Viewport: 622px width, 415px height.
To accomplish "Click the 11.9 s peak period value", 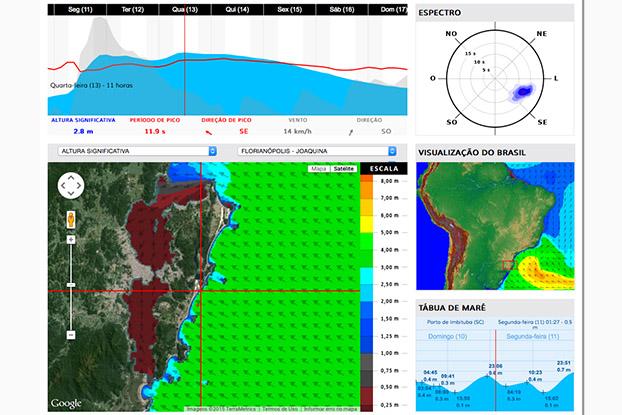I will [x=155, y=131].
